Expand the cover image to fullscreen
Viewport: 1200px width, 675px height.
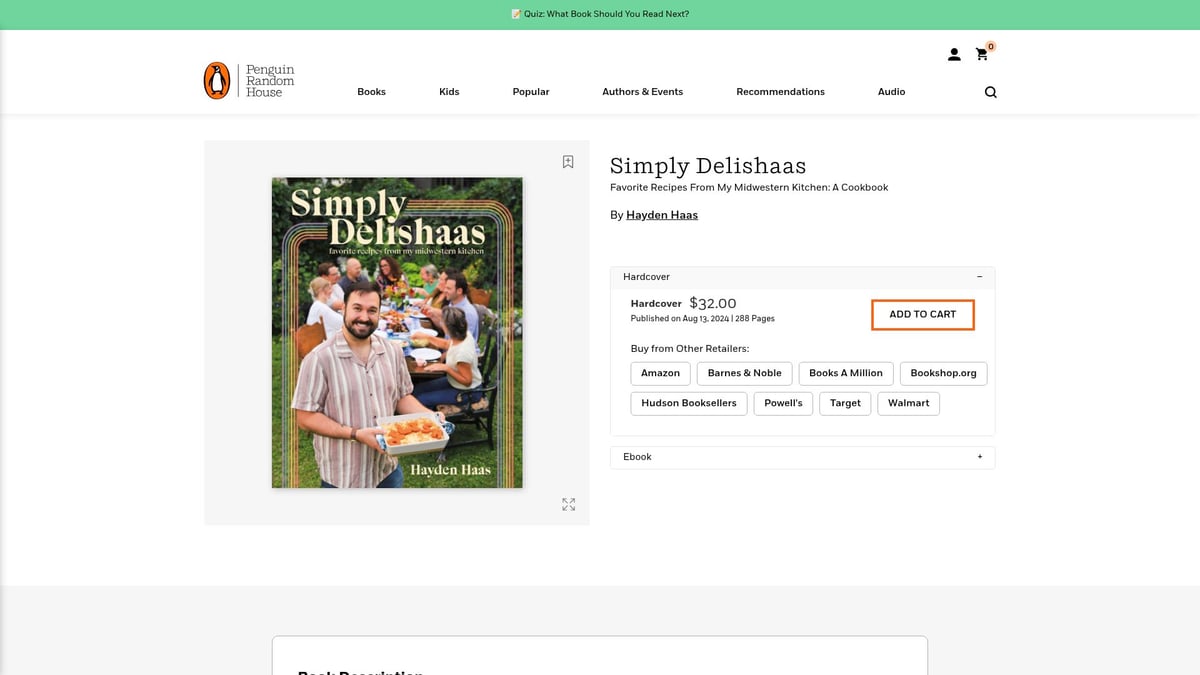[568, 505]
